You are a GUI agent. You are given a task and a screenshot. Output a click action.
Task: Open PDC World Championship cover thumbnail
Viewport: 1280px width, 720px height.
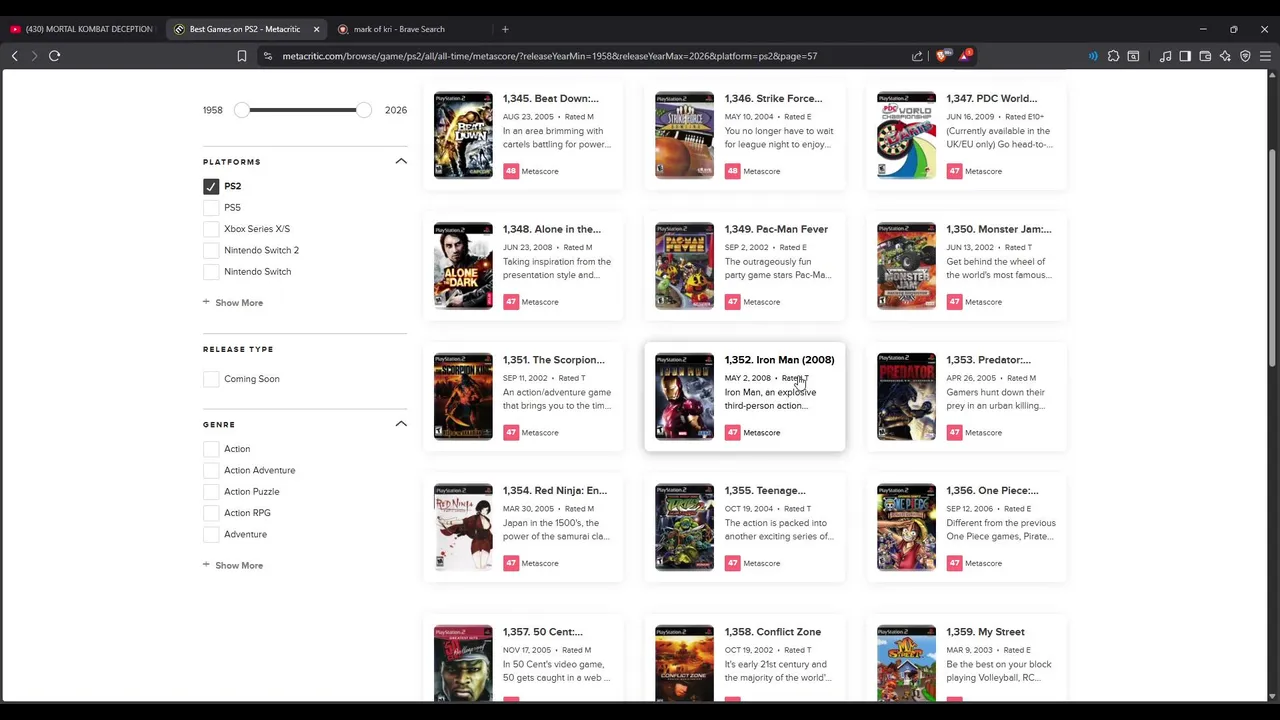[906, 135]
